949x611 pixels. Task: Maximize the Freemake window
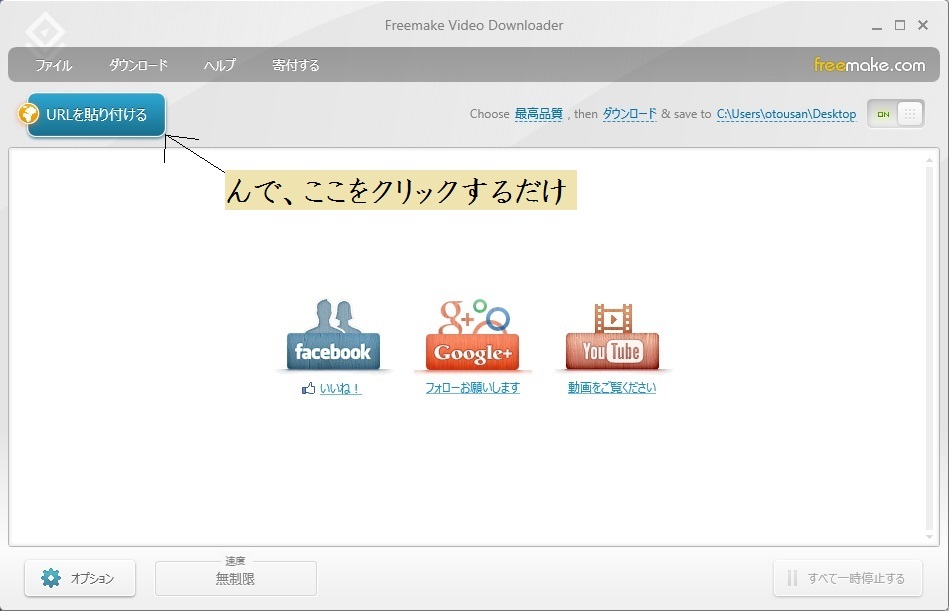click(x=900, y=25)
